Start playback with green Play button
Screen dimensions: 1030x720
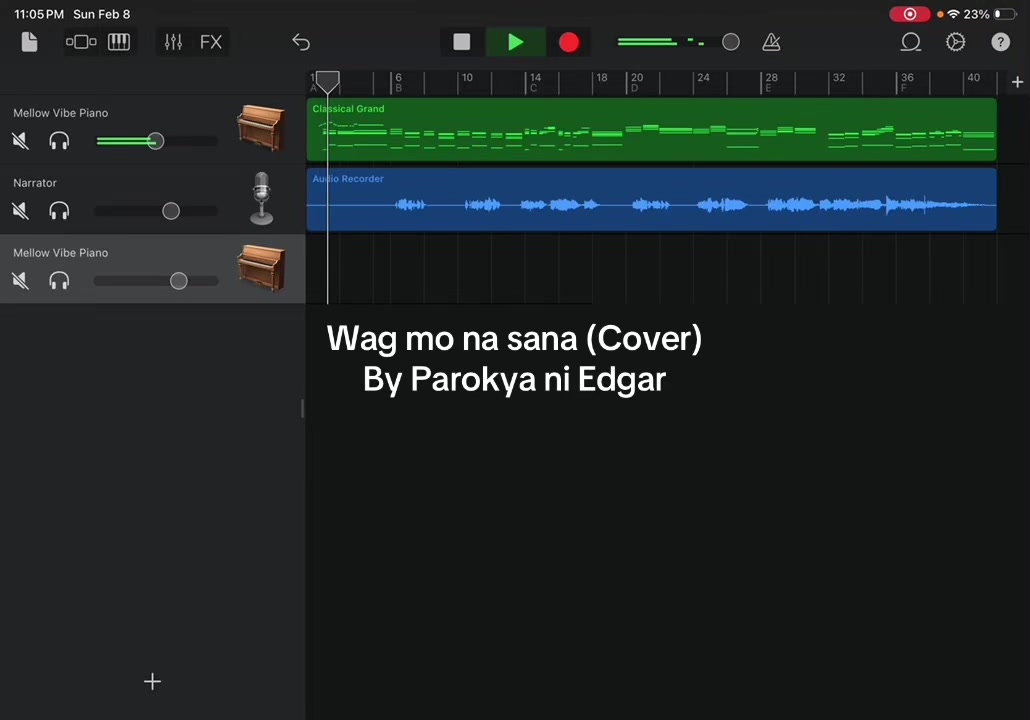(516, 42)
